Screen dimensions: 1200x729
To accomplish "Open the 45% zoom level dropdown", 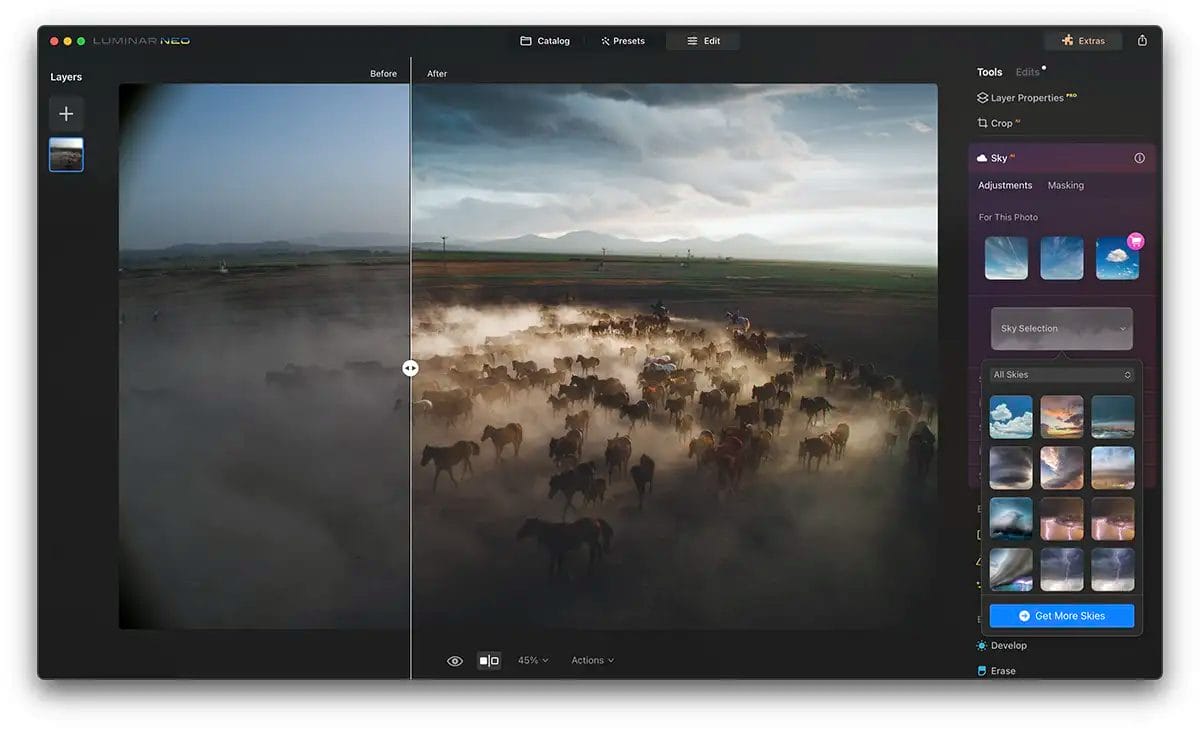I will [x=533, y=660].
